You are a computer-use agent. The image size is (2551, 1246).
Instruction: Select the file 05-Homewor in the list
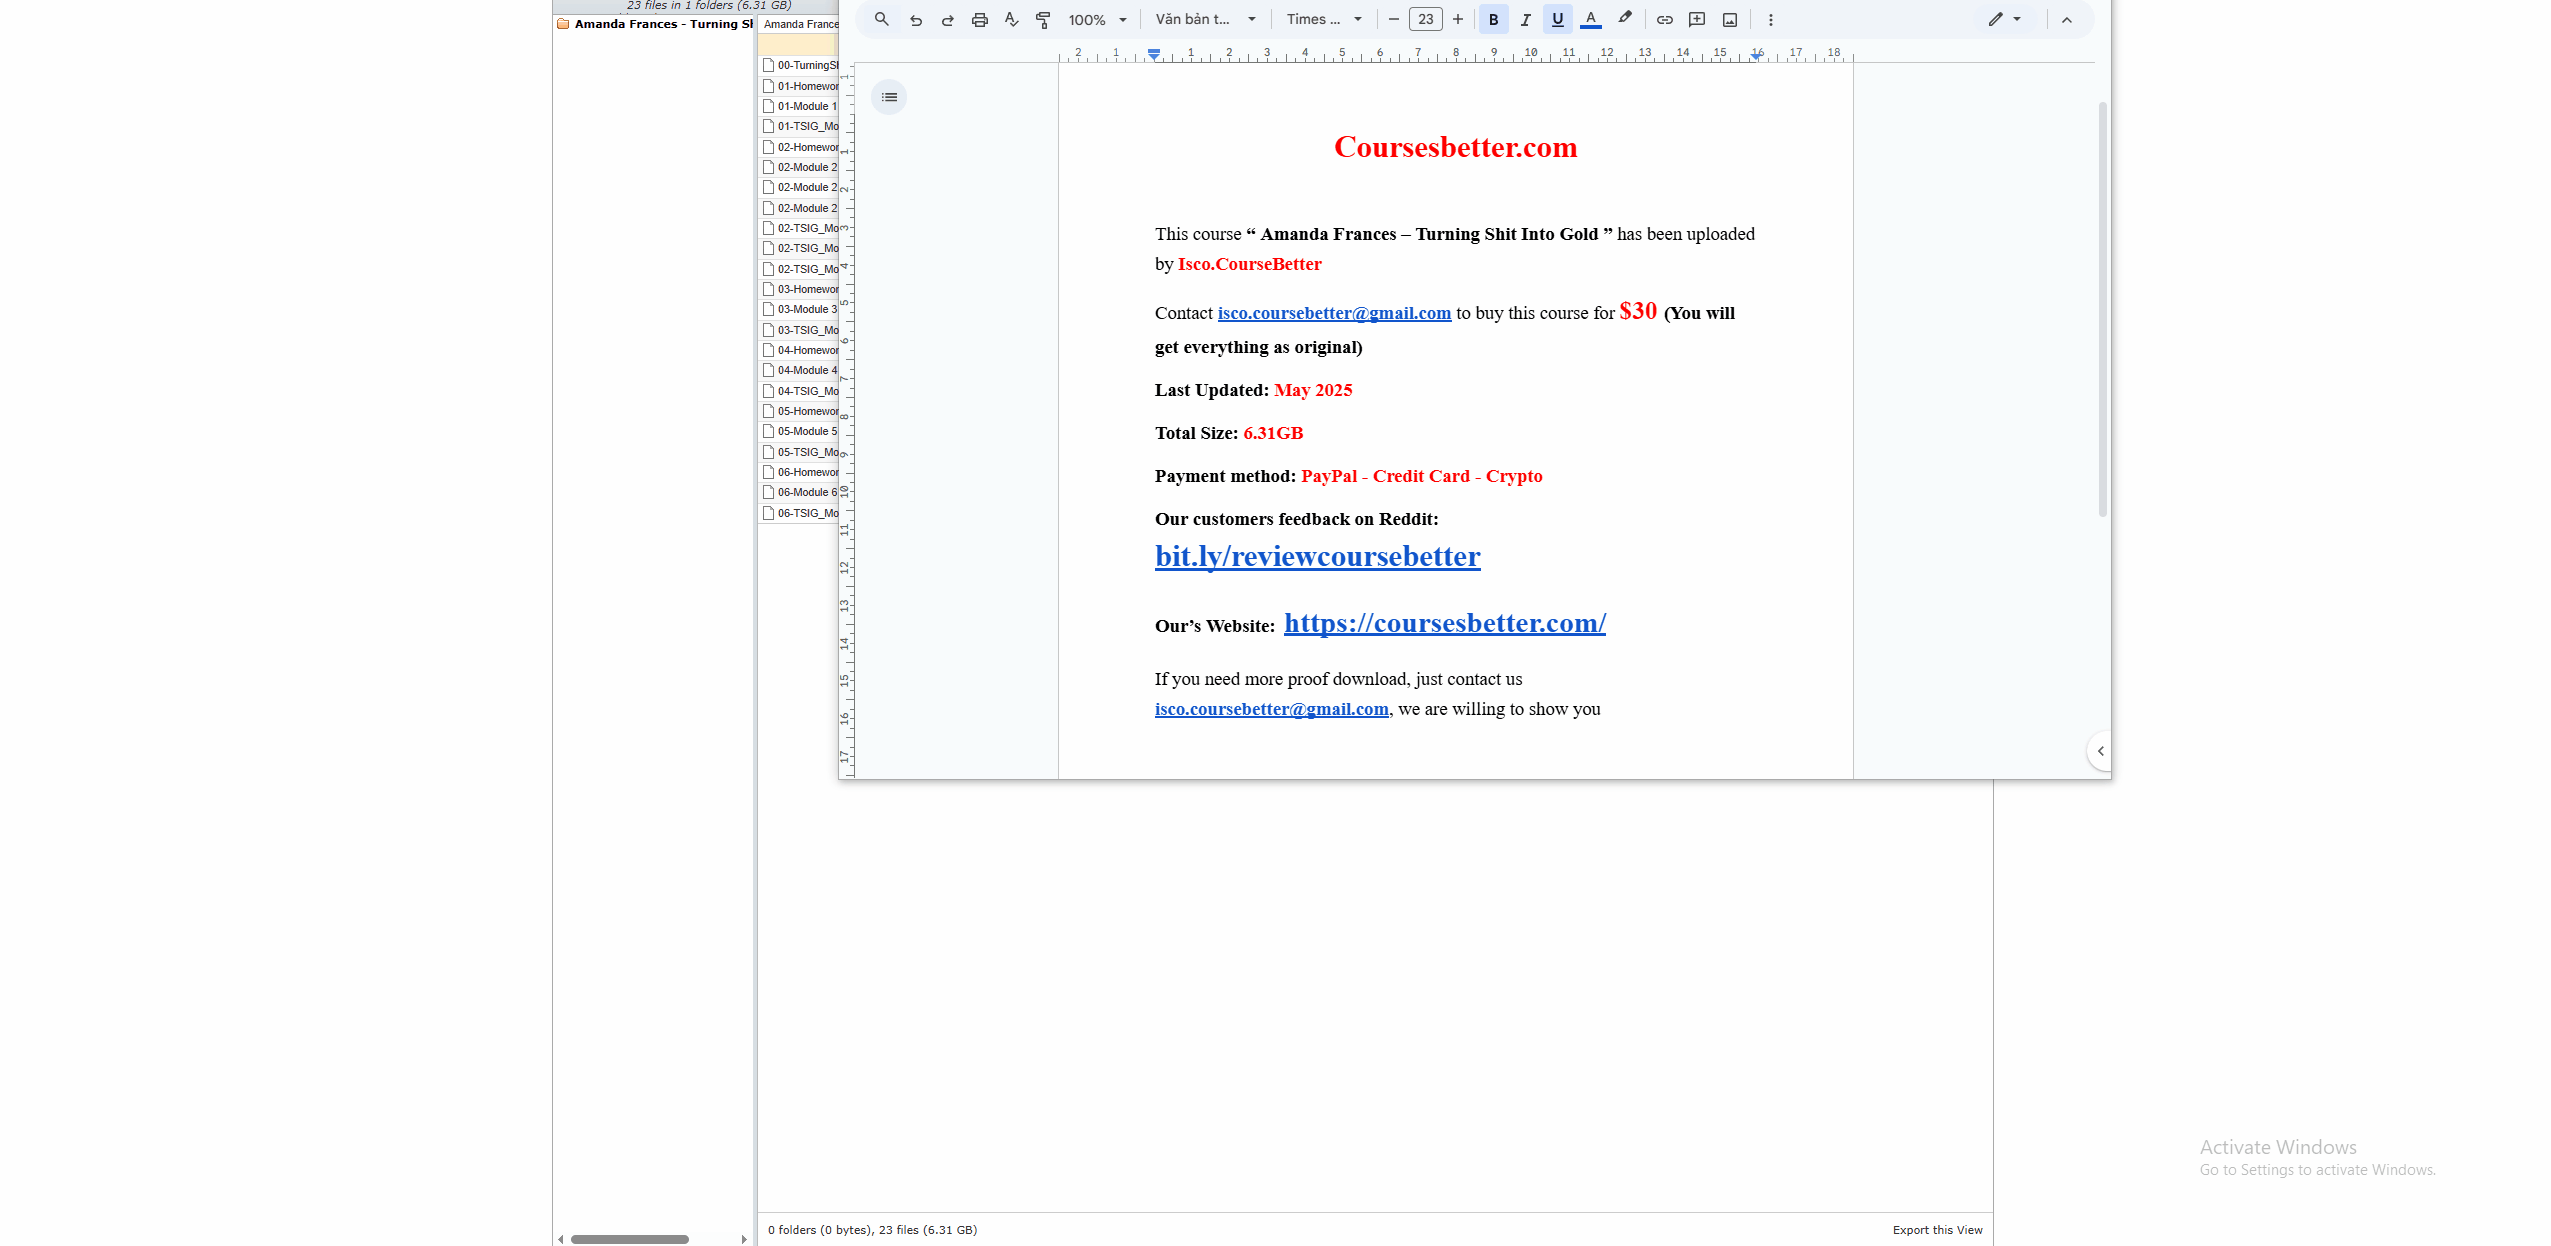(800, 411)
